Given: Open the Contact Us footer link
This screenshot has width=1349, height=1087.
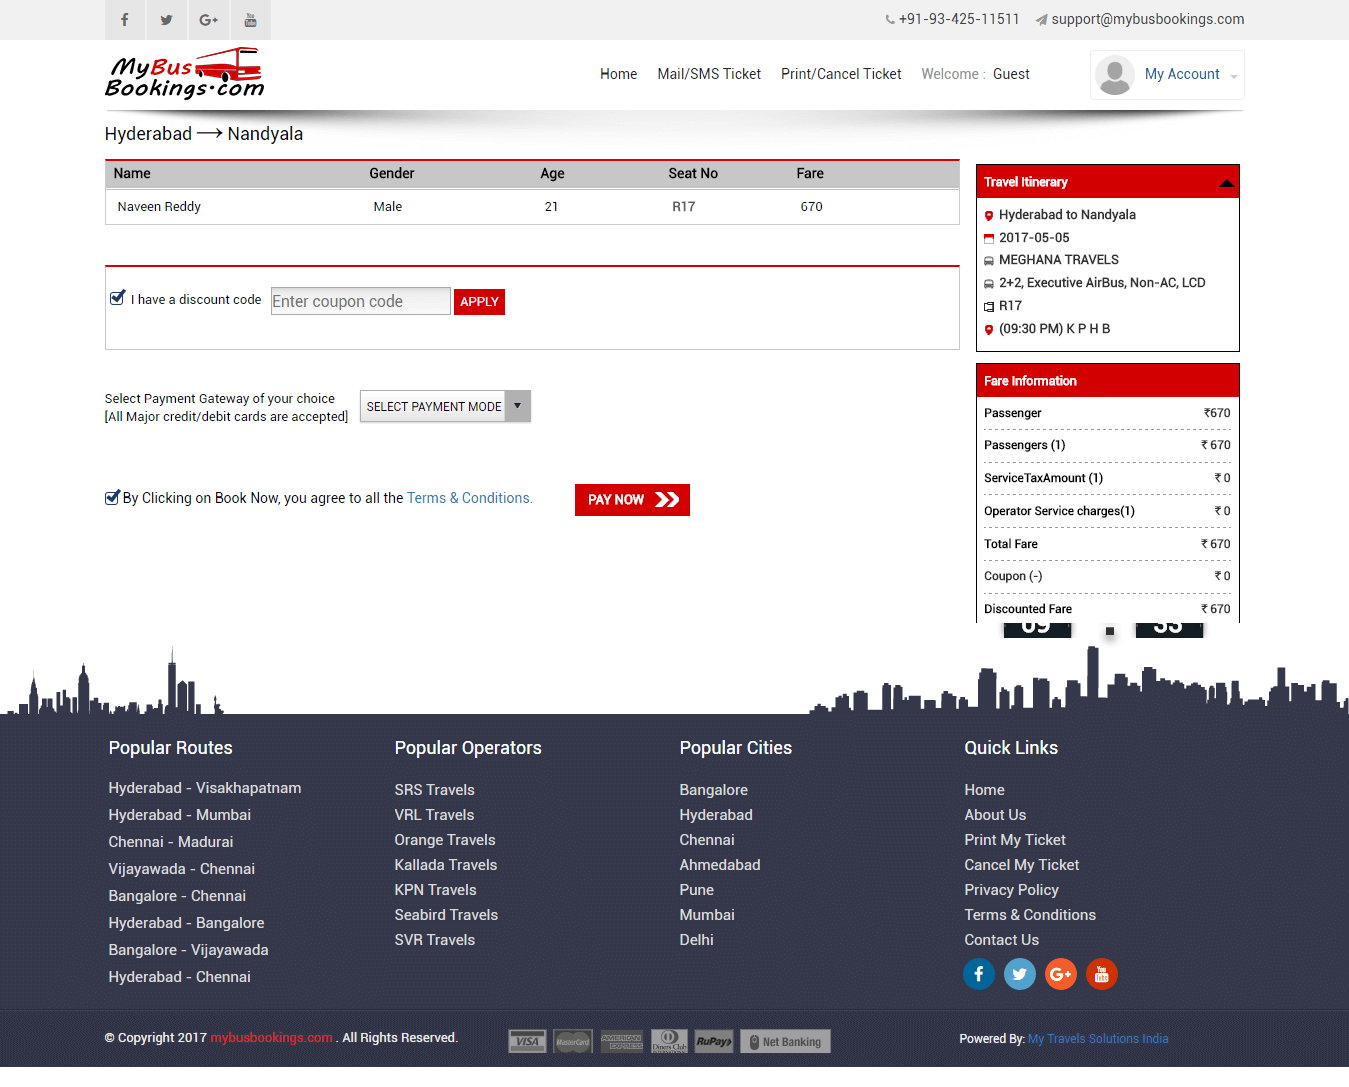Looking at the screenshot, I should (1002, 940).
